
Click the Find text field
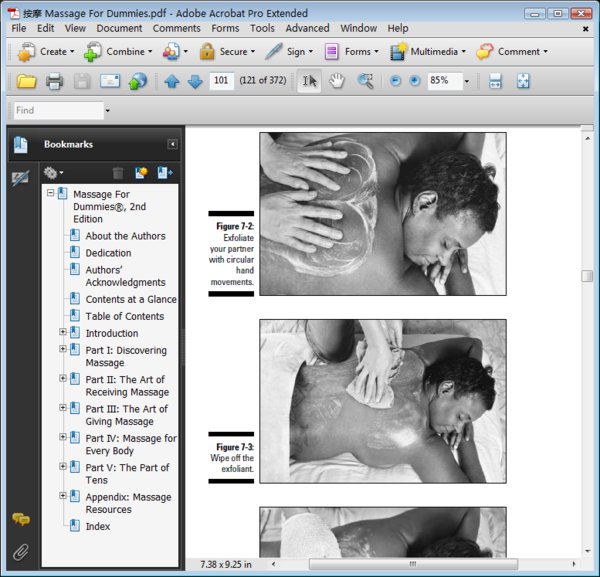(59, 111)
